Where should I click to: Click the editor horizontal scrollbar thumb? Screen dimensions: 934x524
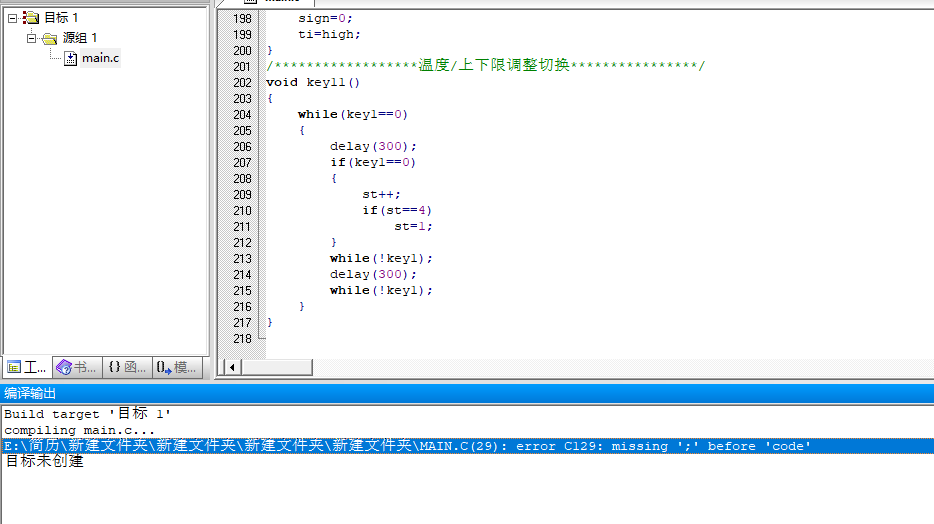tap(580, 367)
